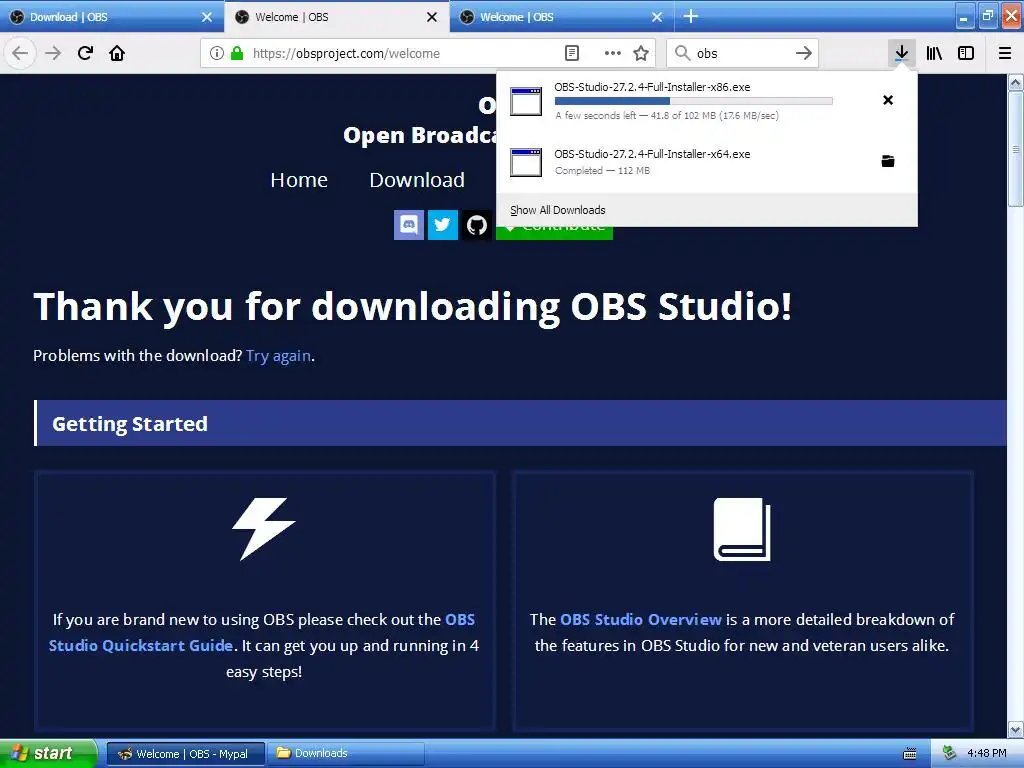This screenshot has height=768, width=1024.
Task: Open the OBS GitHub icon
Action: click(x=477, y=225)
